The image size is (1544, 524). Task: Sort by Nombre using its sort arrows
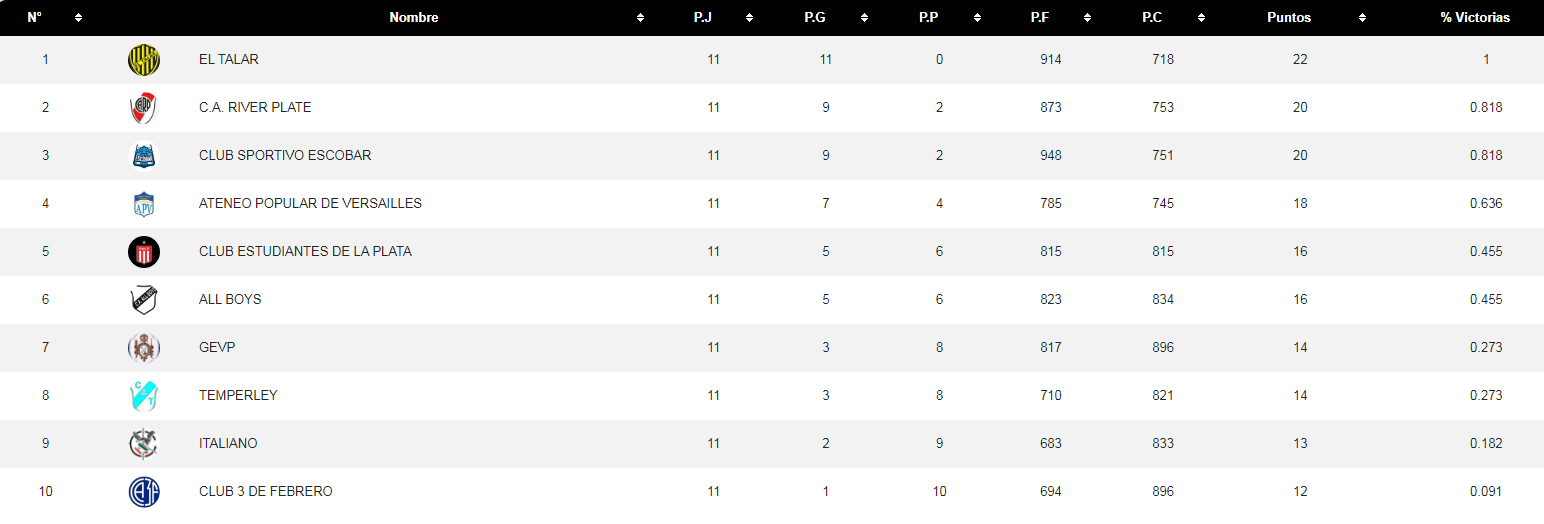coord(640,18)
